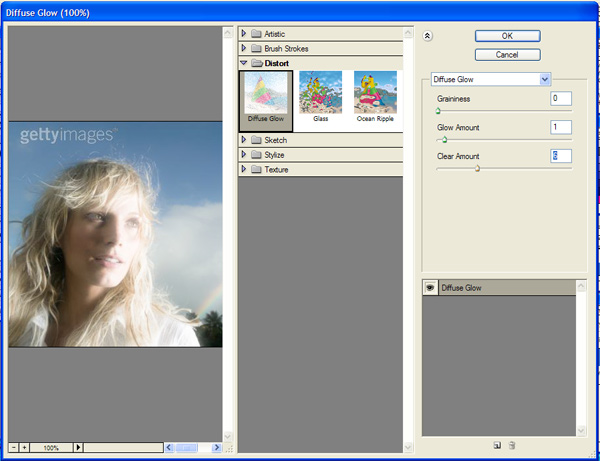Click the Clear Amount slider handle
Screen dimensions: 600x461
click(x=477, y=169)
